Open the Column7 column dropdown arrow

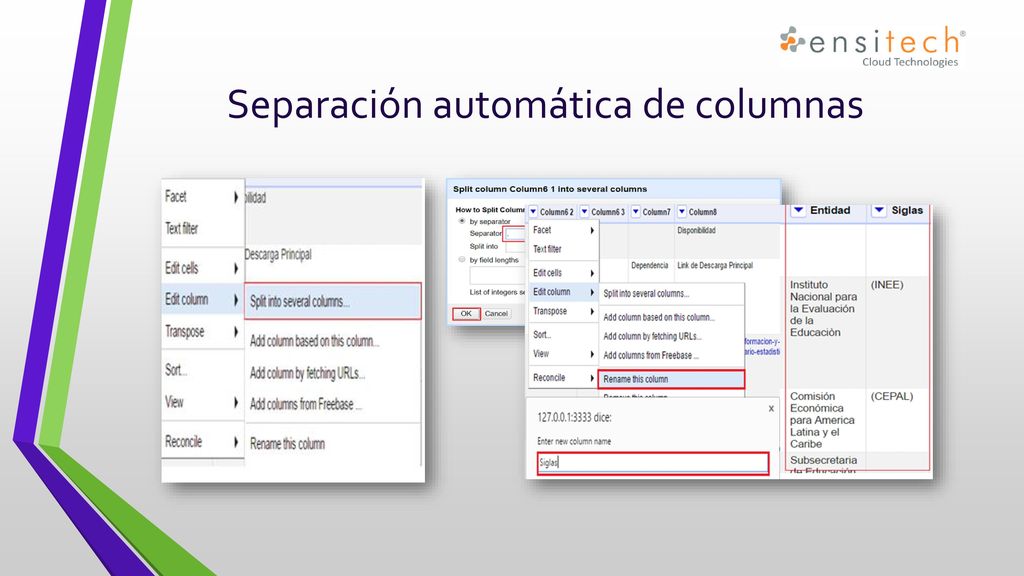pyautogui.click(x=635, y=212)
